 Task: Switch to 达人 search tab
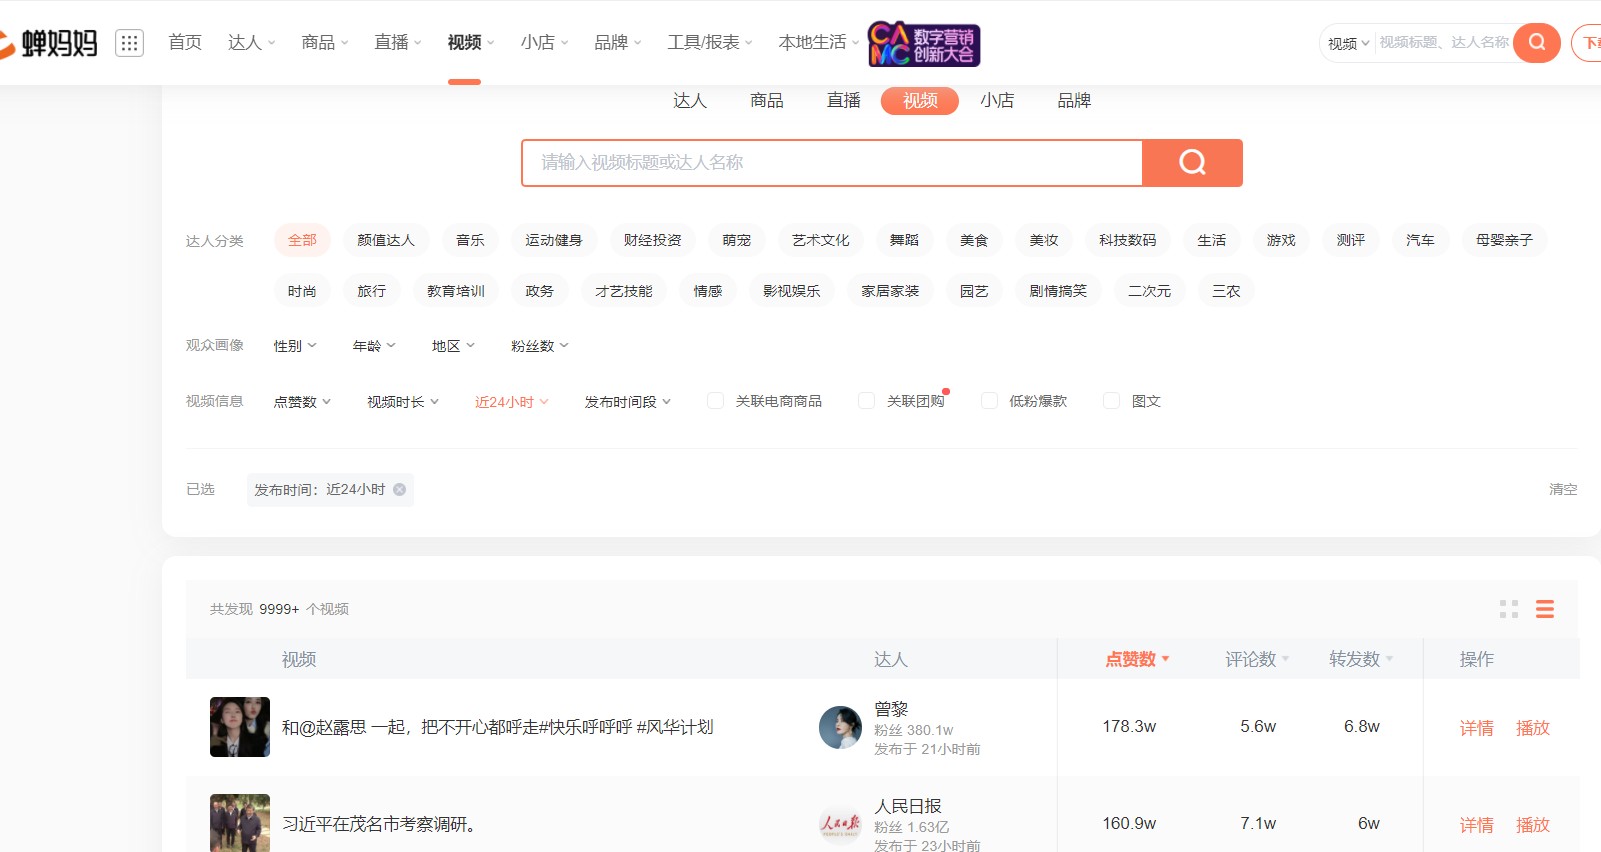click(690, 101)
